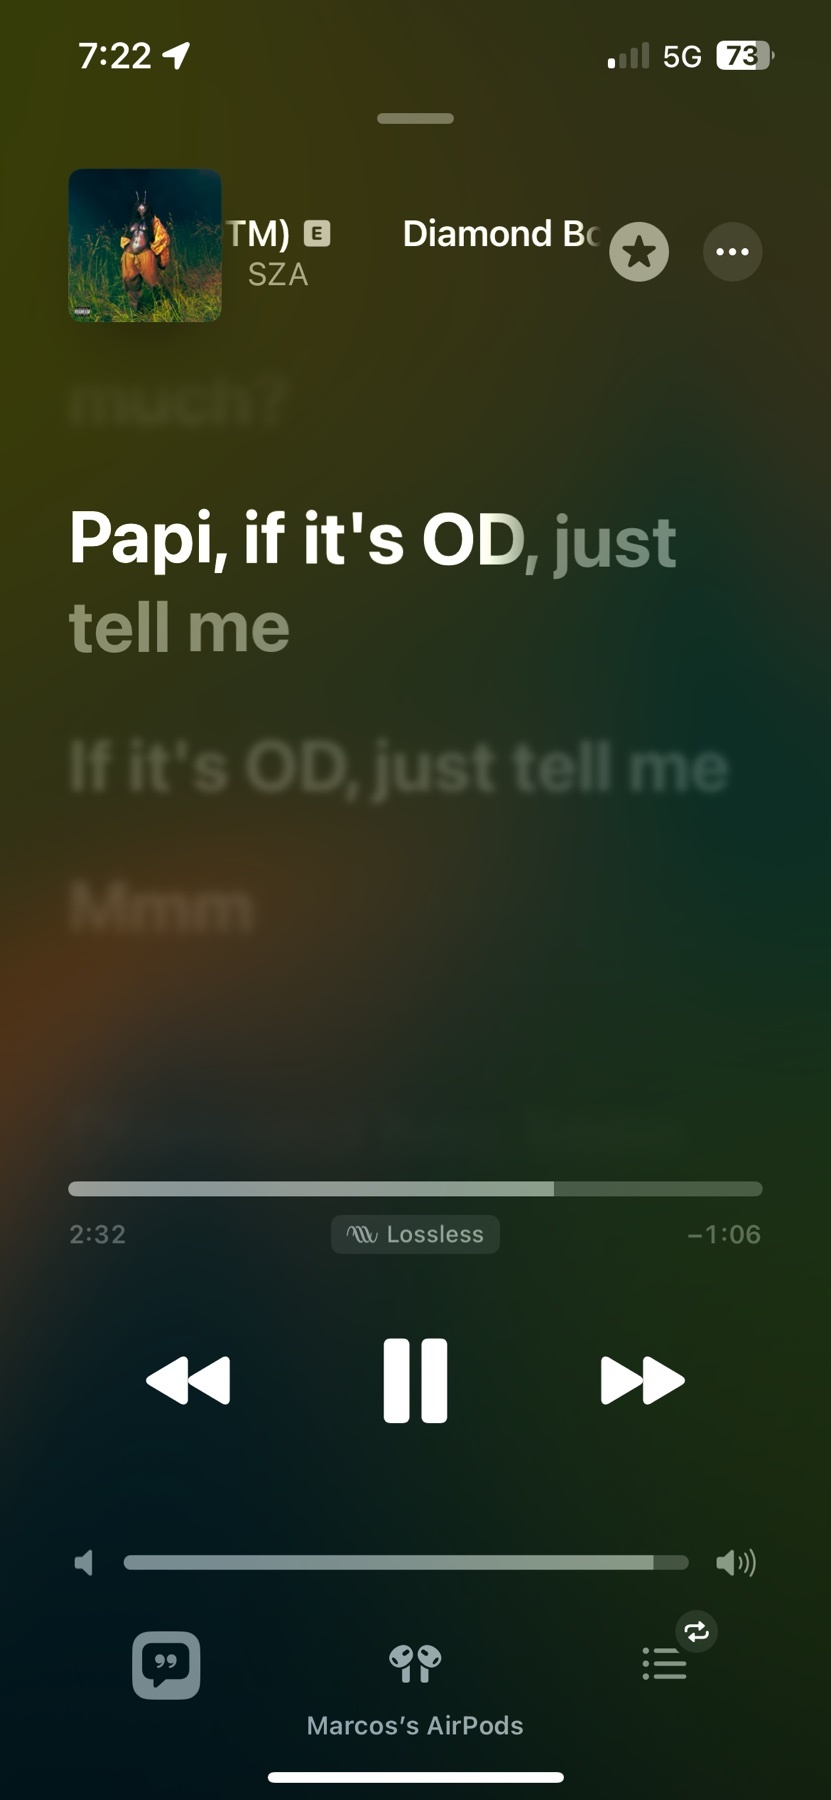Toggle the repeat badge icon
Screen dimensions: 831x1800
(x=696, y=1632)
